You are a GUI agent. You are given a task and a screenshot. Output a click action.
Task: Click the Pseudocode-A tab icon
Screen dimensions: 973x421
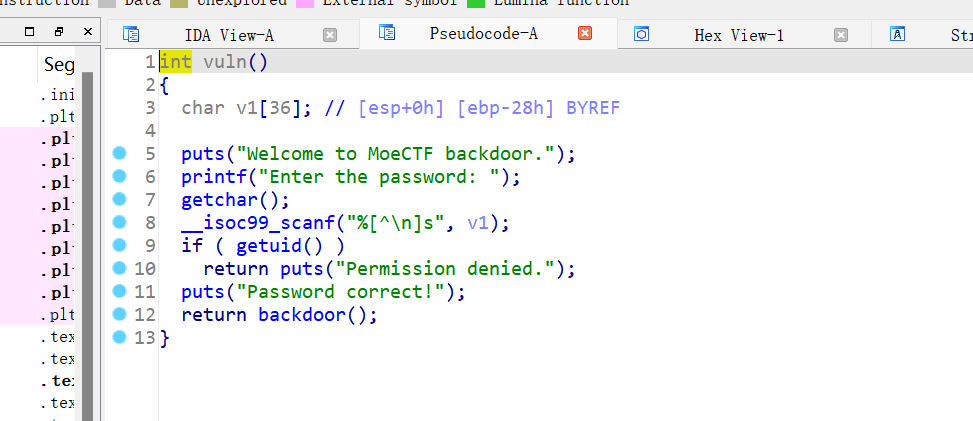click(384, 33)
